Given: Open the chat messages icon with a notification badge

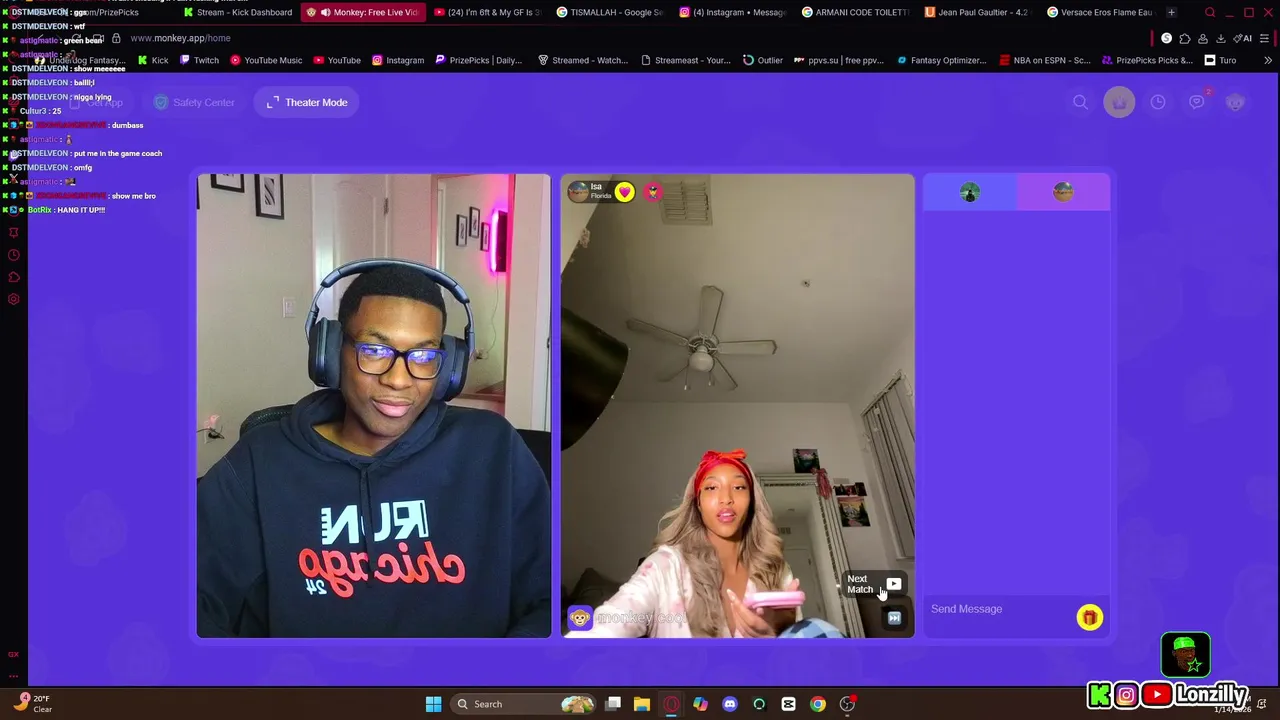Looking at the screenshot, I should tap(1197, 101).
